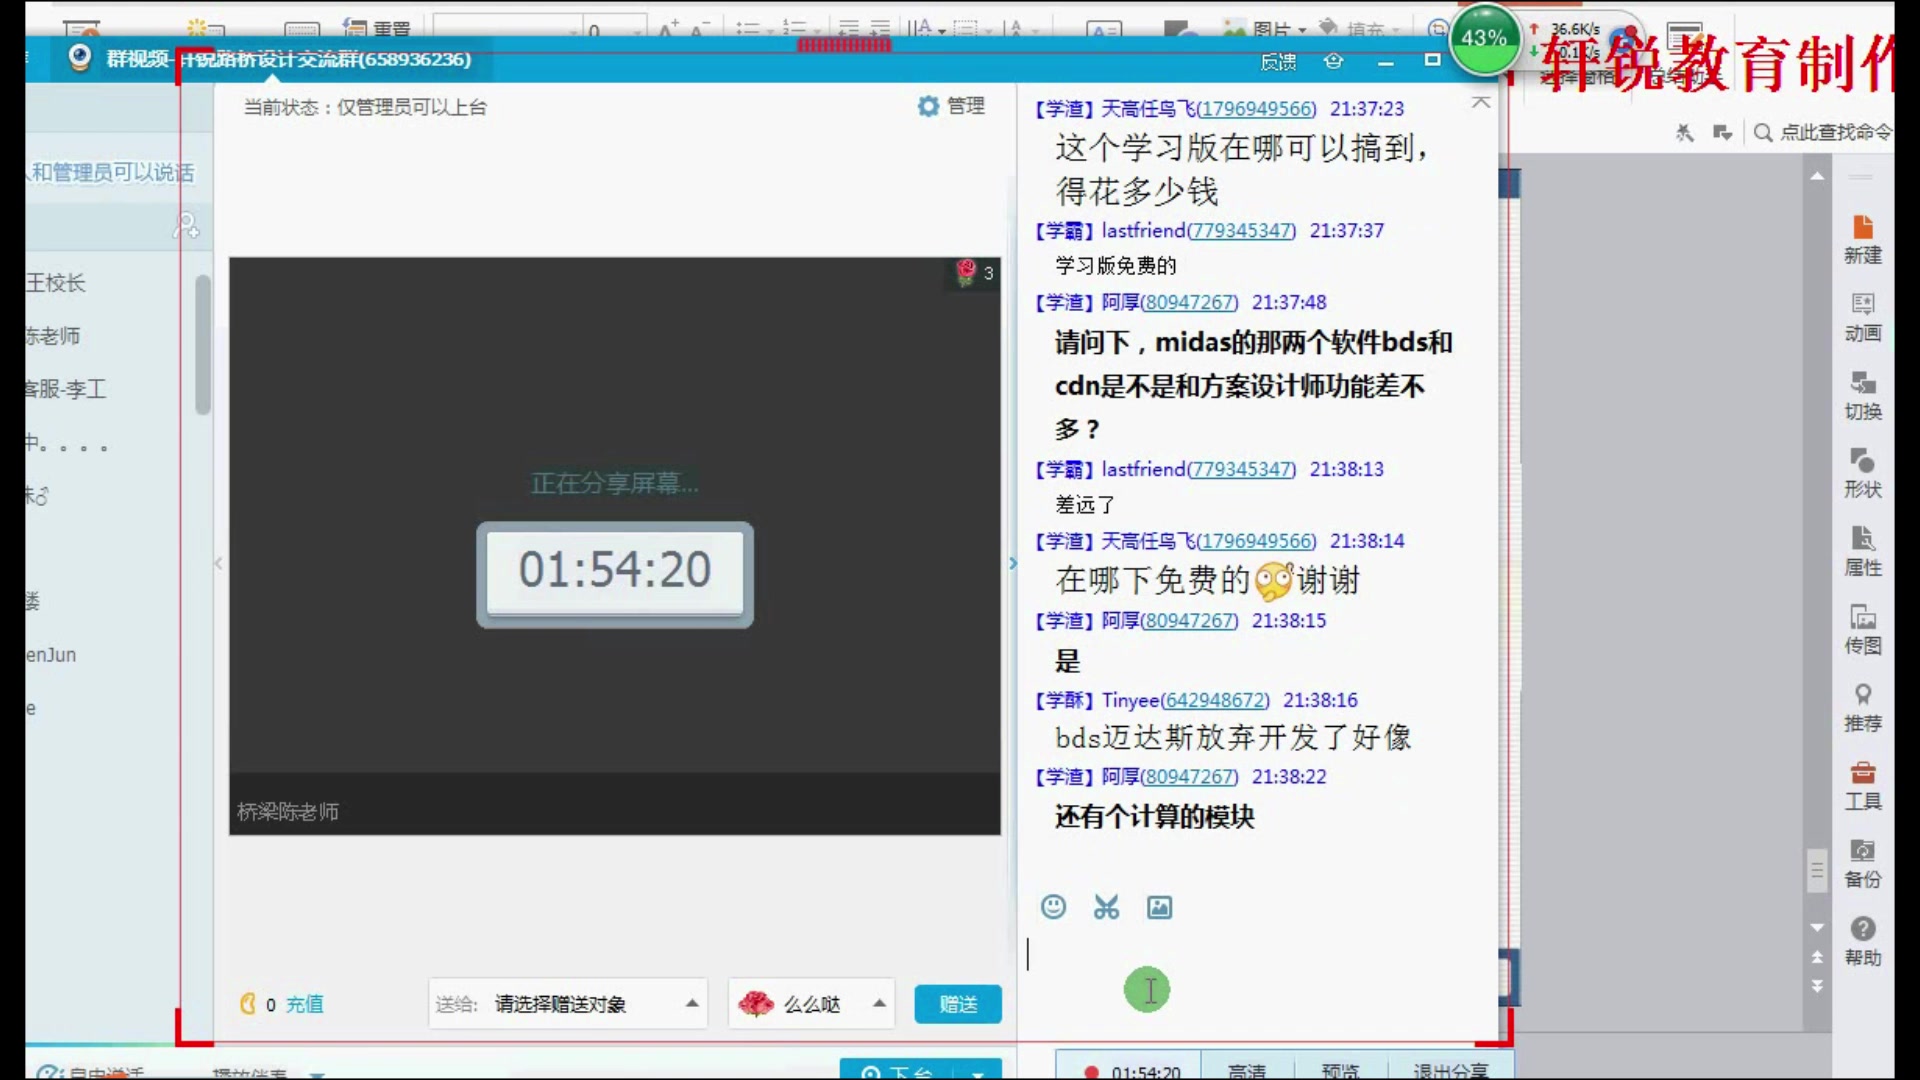Image resolution: width=1920 pixels, height=1080 pixels.
Task: Open the 么么哒 gift selection dropdown
Action: (878, 1004)
